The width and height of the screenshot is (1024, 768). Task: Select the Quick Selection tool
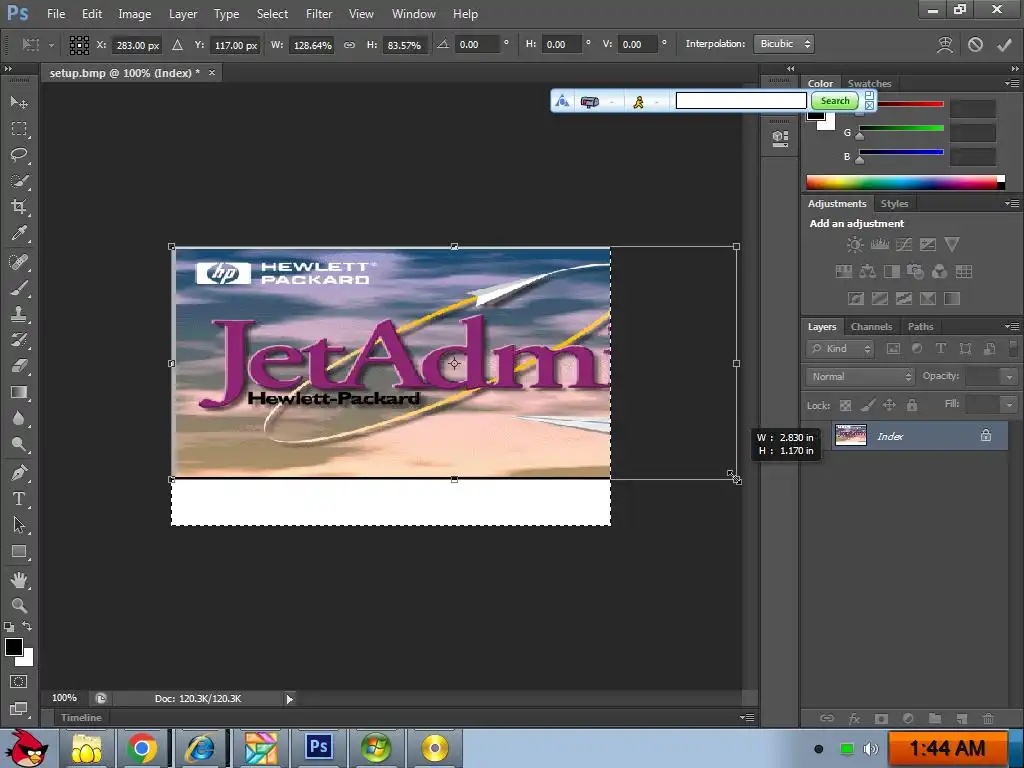point(19,181)
